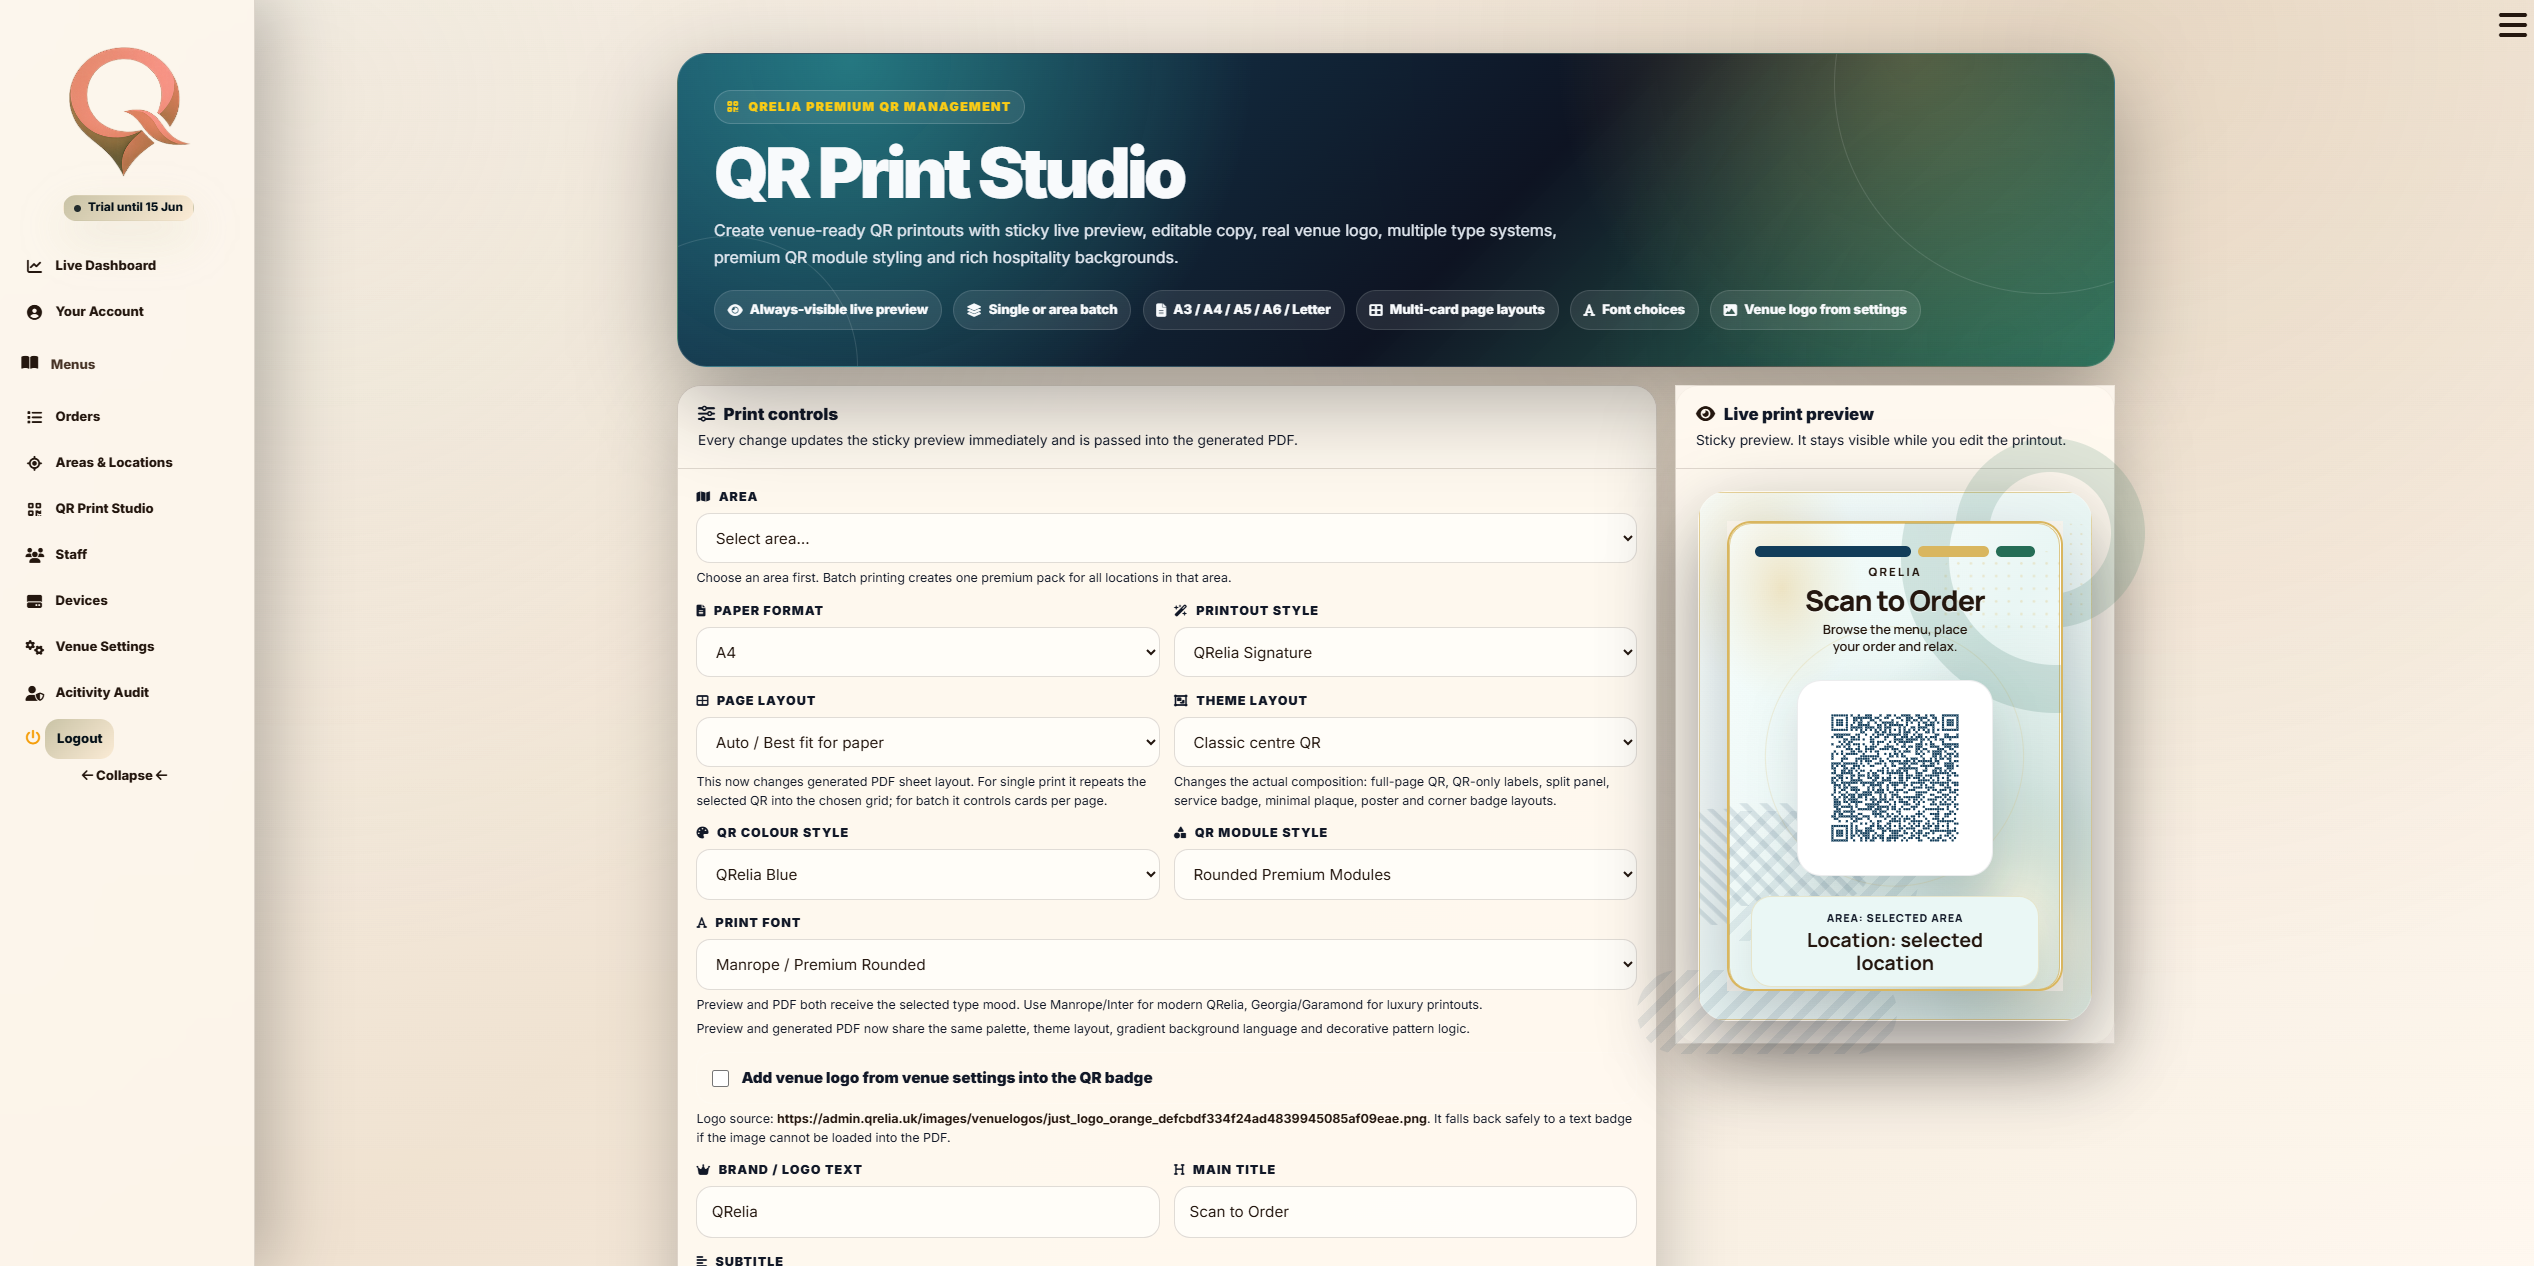This screenshot has height=1266, width=2534.
Task: Click the Area map icon label
Action: pyautogui.click(x=703, y=497)
